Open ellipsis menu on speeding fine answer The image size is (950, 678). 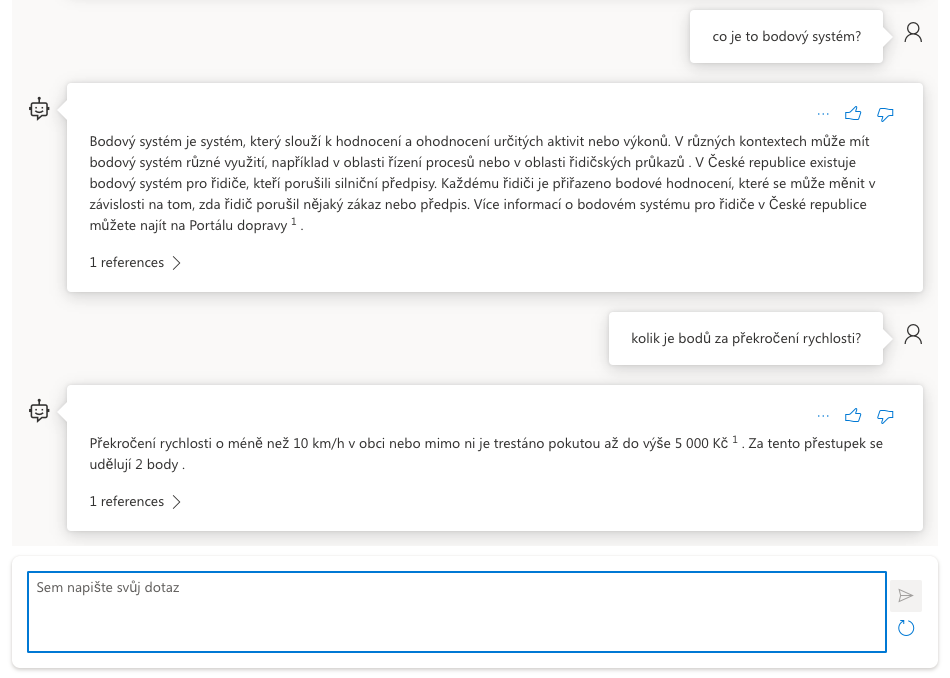[x=823, y=415]
